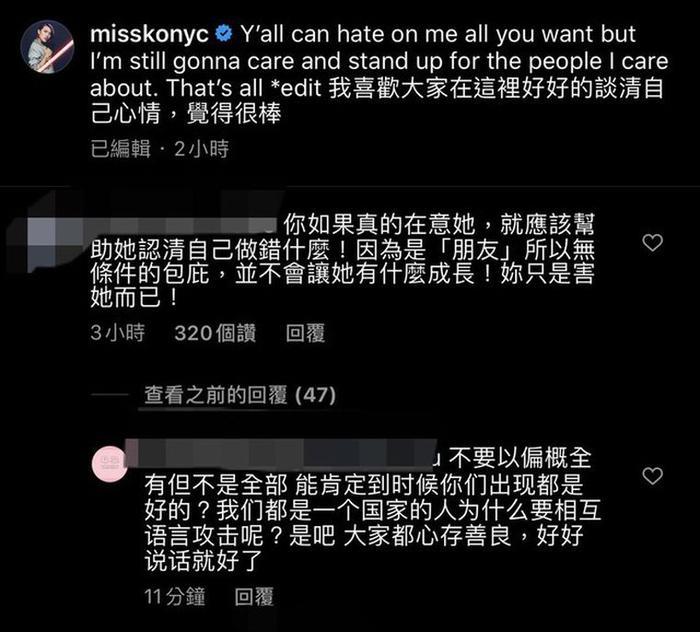Click the blurred username above the 不要以偏概全 reply
Screen dimensions: 700x632
(283, 455)
